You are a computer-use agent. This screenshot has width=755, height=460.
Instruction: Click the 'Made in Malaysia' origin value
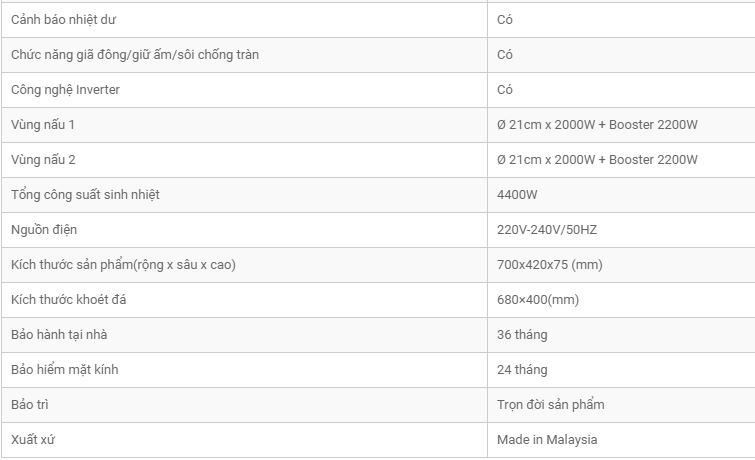point(547,440)
